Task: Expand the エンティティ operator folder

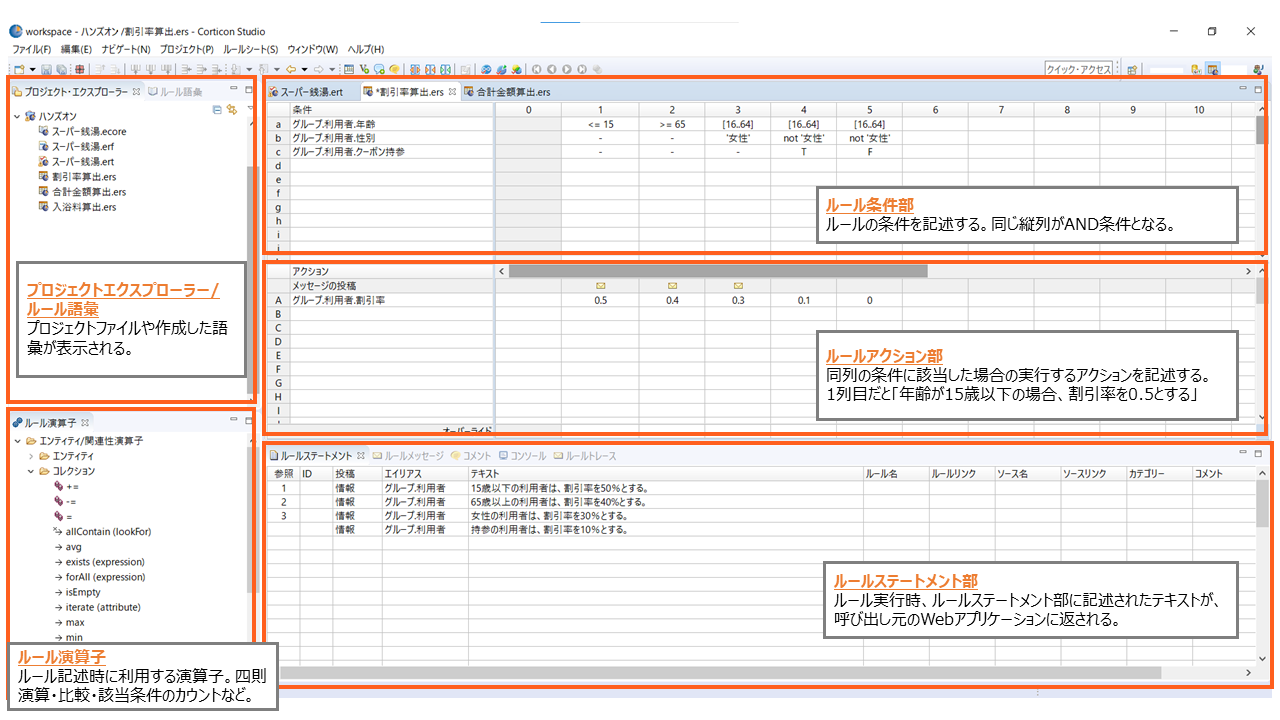Action: click(31, 456)
